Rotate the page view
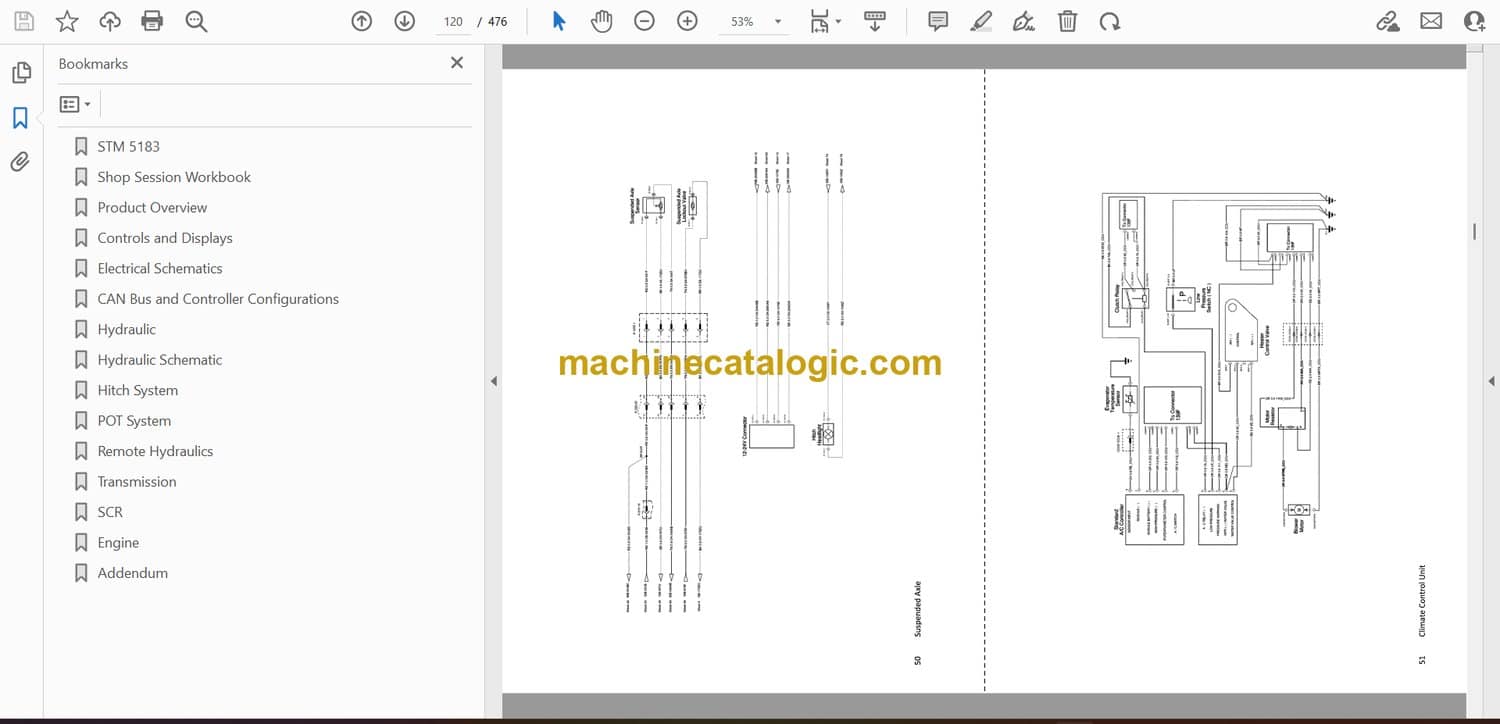The width and height of the screenshot is (1500, 724). [1109, 21]
